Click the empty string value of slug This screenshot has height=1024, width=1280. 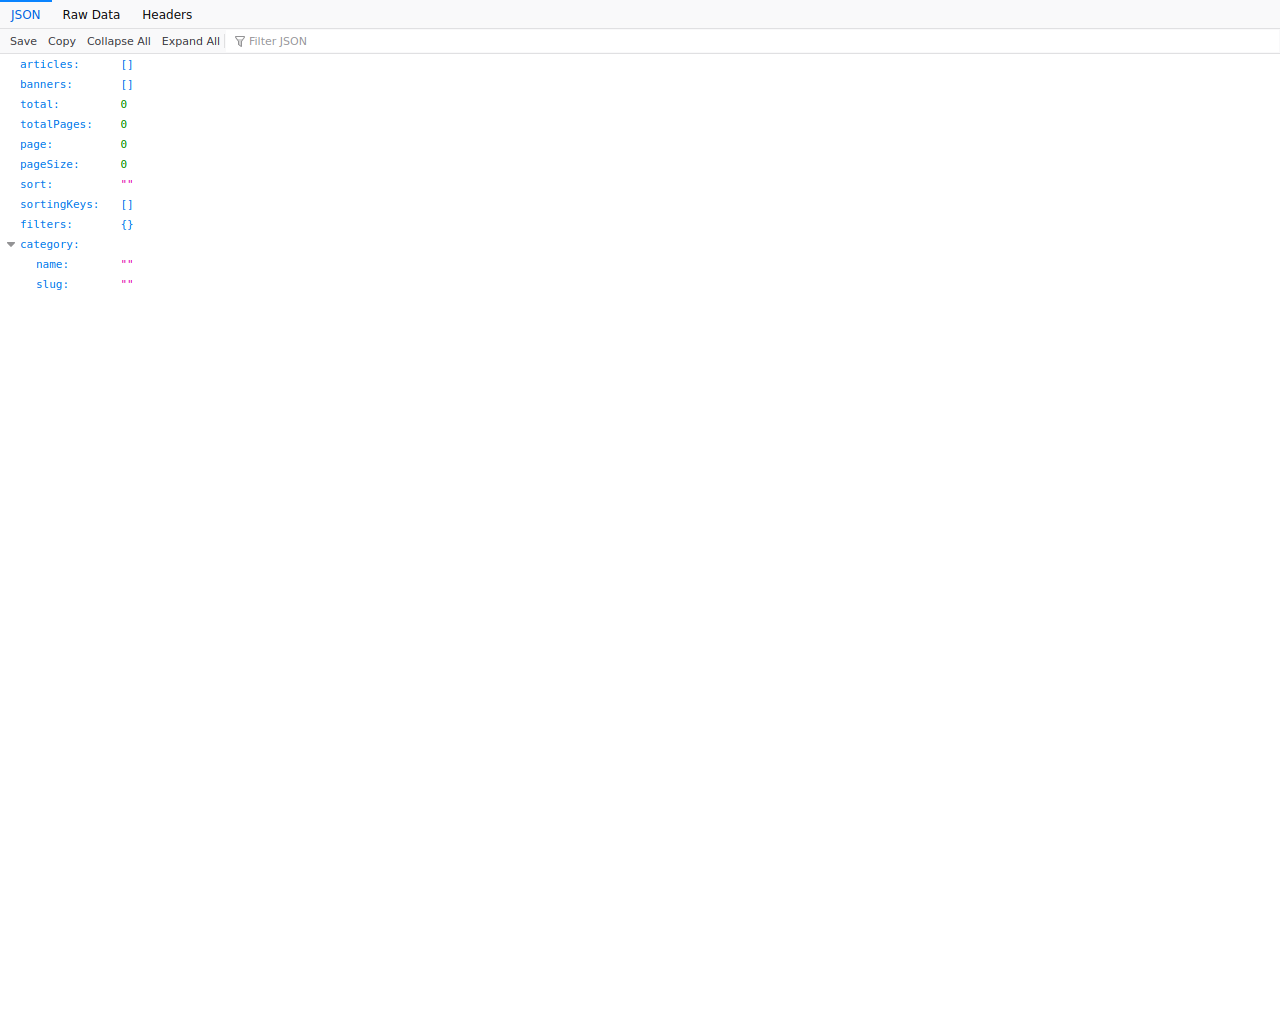[x=127, y=284]
